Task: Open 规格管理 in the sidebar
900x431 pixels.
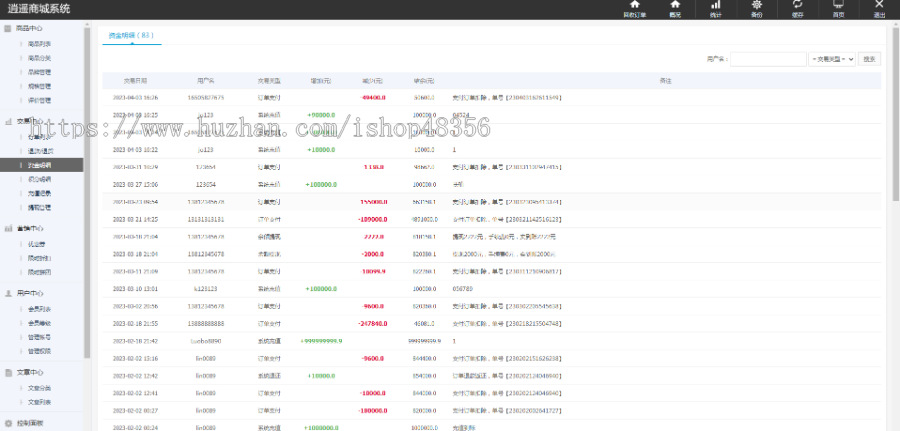Action: tap(39, 87)
